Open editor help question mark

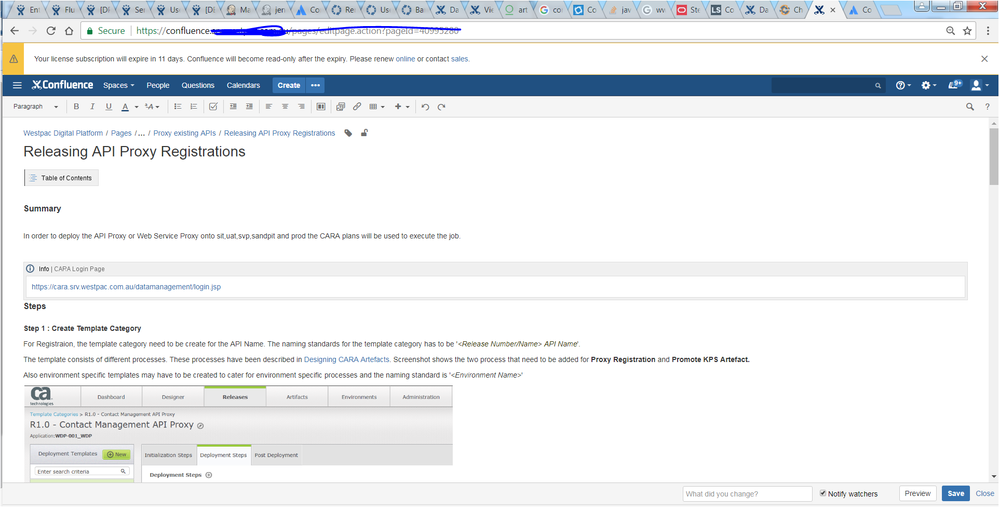pos(988,107)
